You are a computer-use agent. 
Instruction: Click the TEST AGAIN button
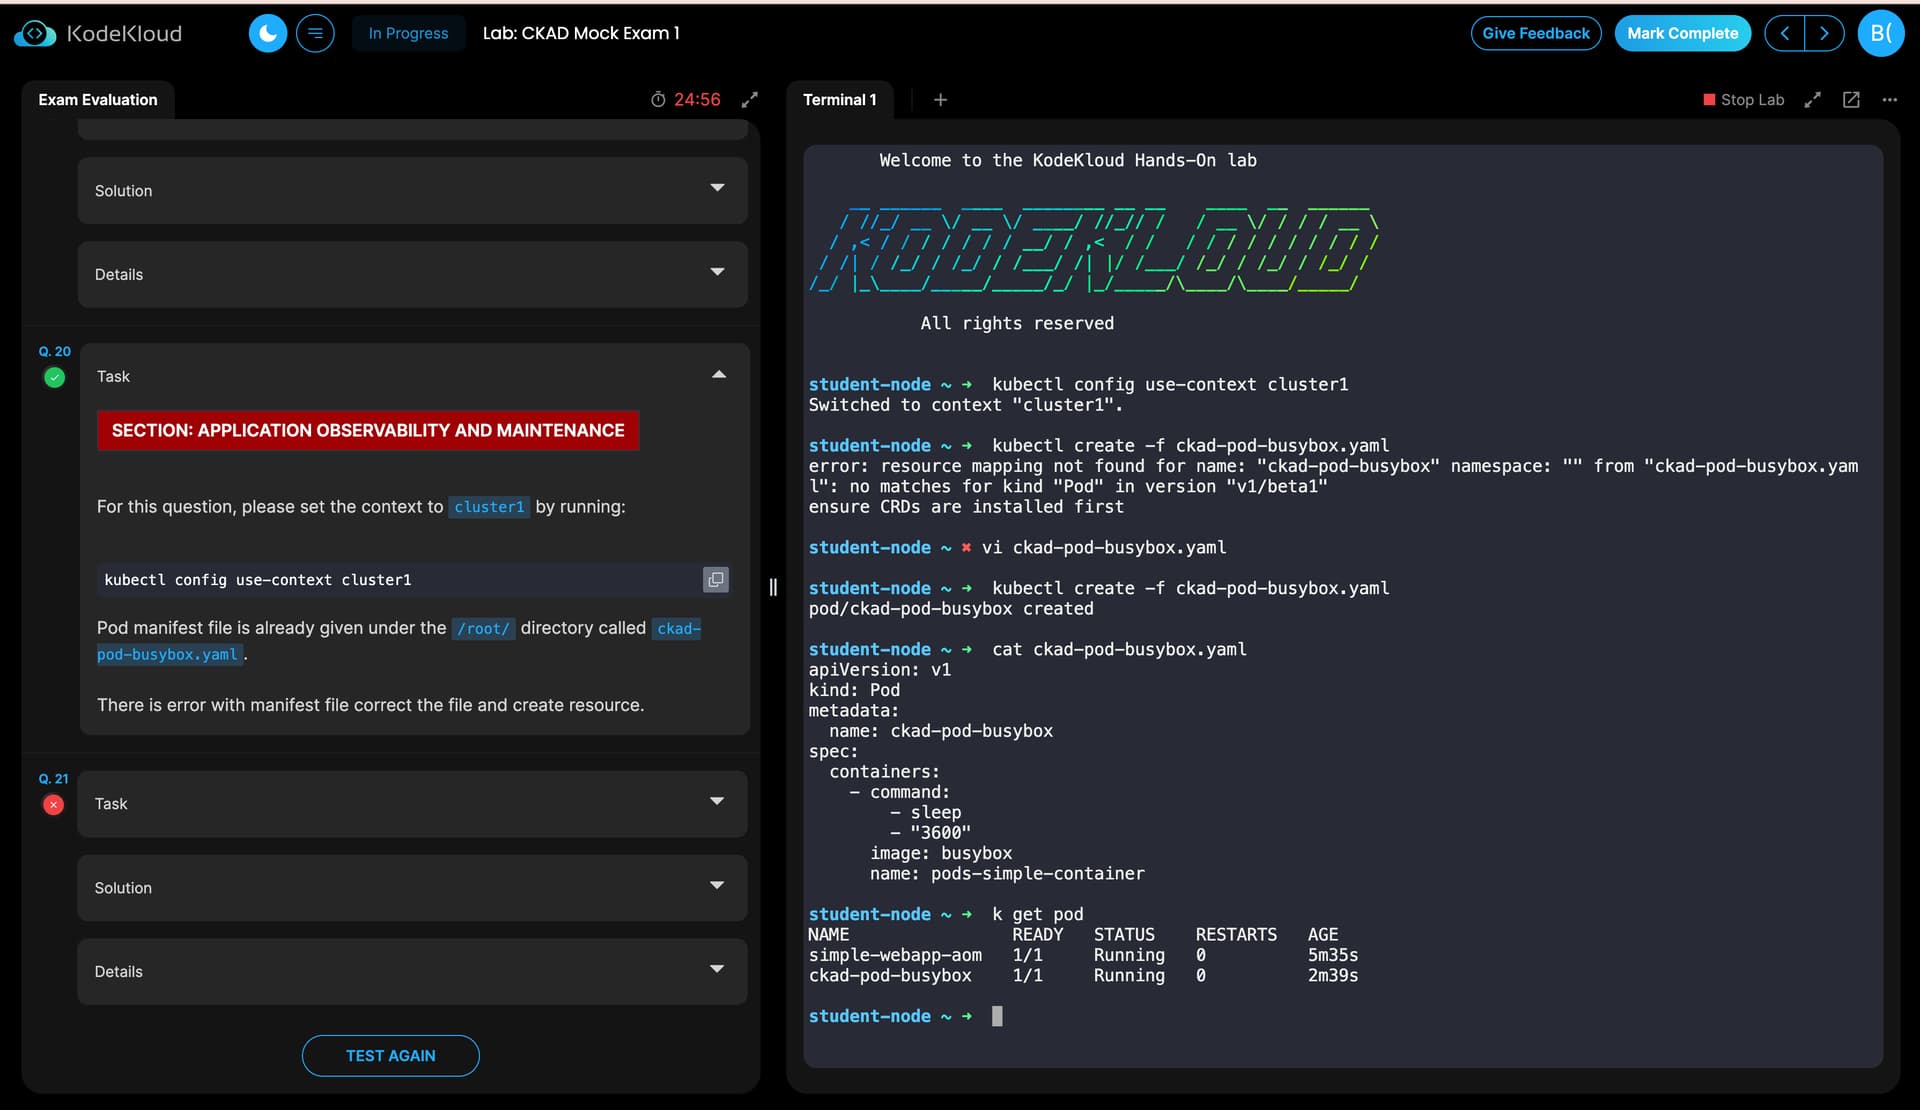pos(390,1056)
